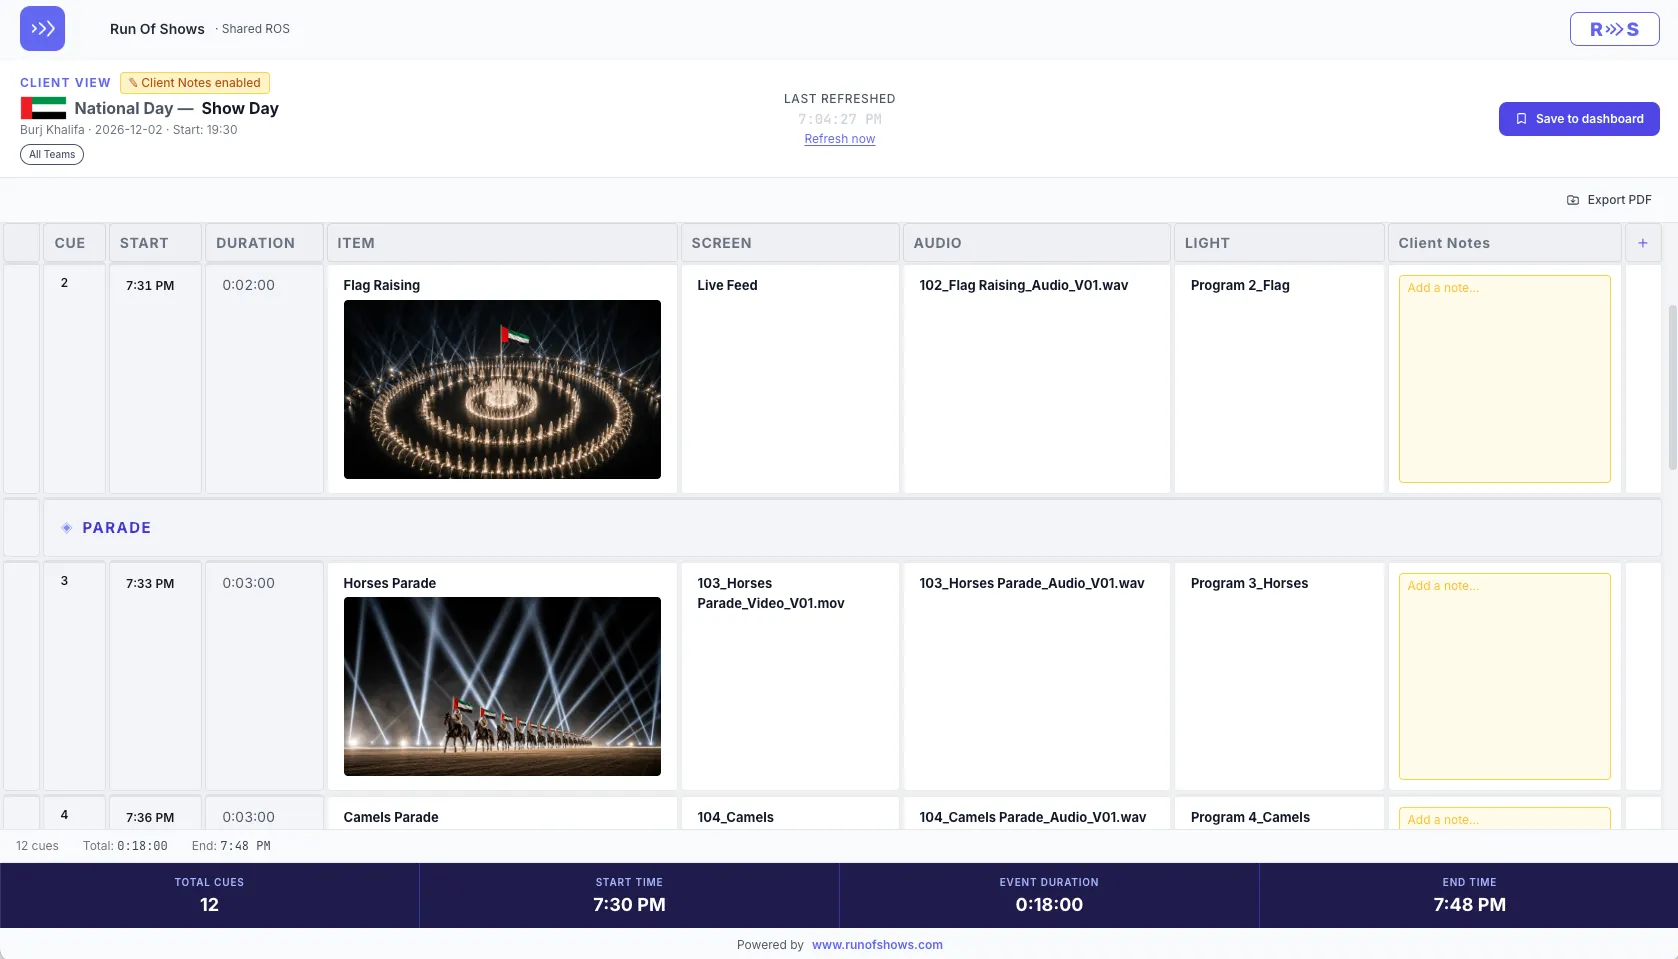Select the All Teams filter chip
This screenshot has width=1678, height=959.
[x=52, y=154]
